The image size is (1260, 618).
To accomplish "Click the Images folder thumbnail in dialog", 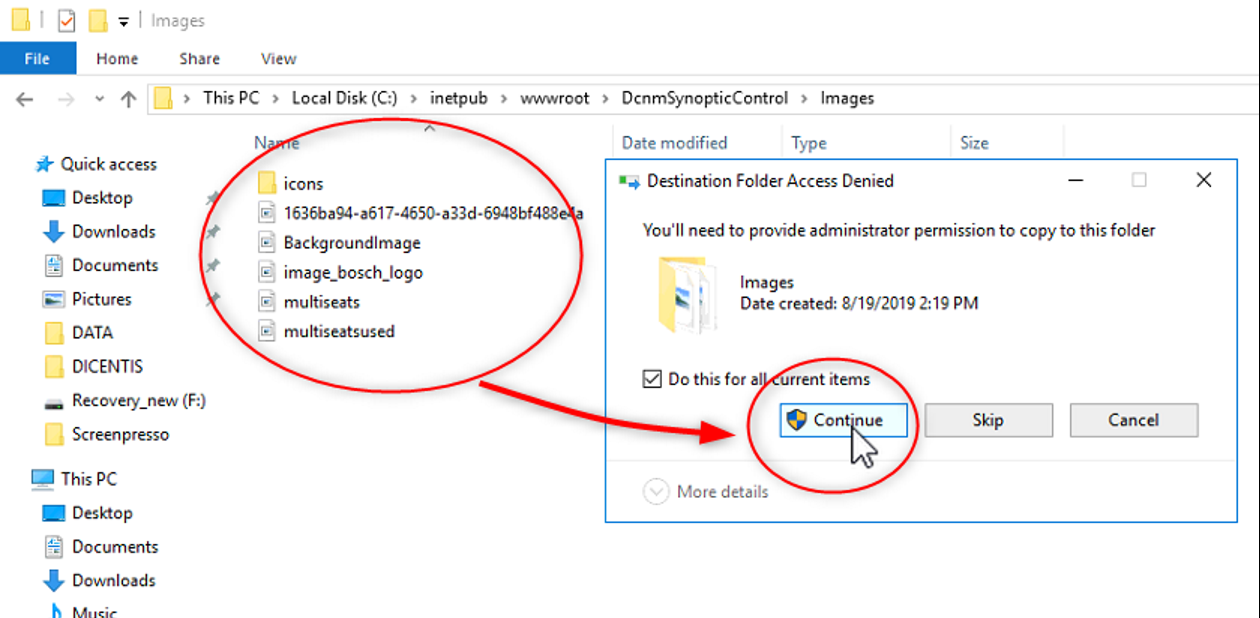I will click(x=685, y=293).
